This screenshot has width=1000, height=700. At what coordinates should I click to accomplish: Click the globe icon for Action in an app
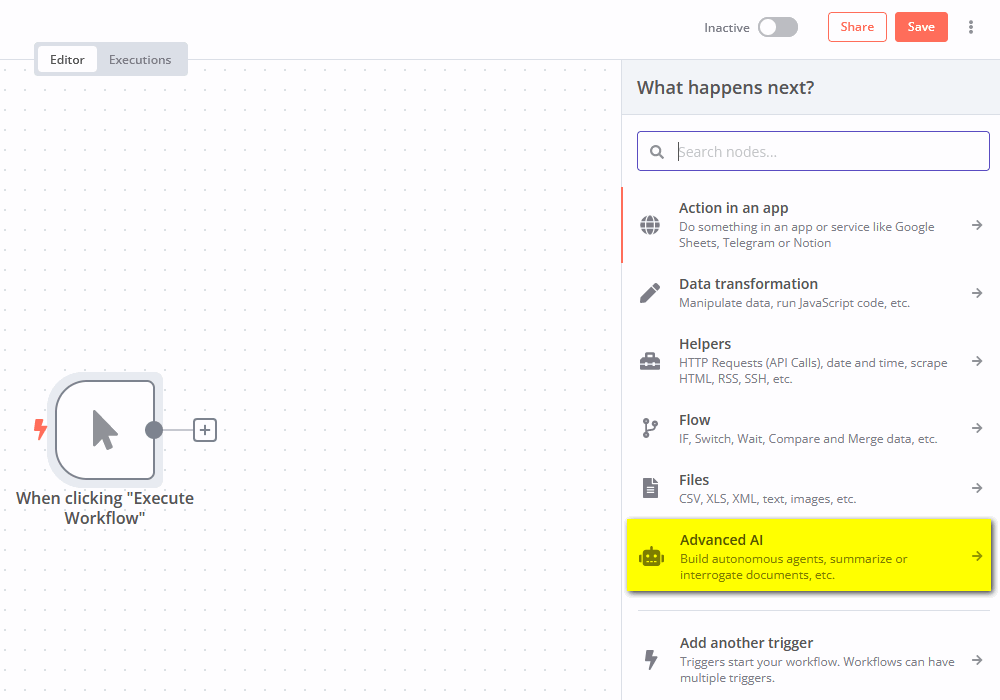(650, 225)
